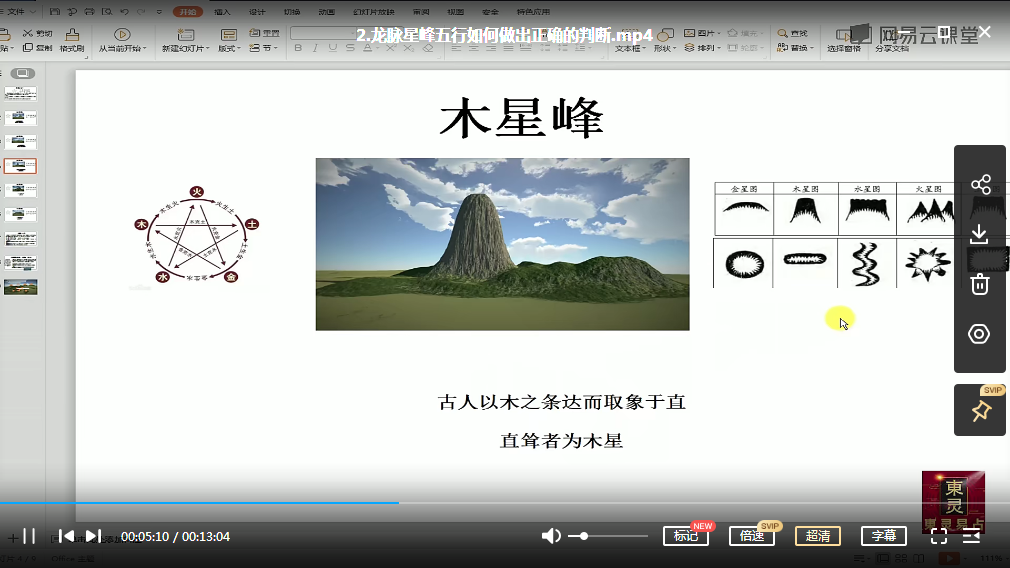The image size is (1010, 568).
Task: Switch to the 插入 ribbon tab
Action: coord(222,12)
